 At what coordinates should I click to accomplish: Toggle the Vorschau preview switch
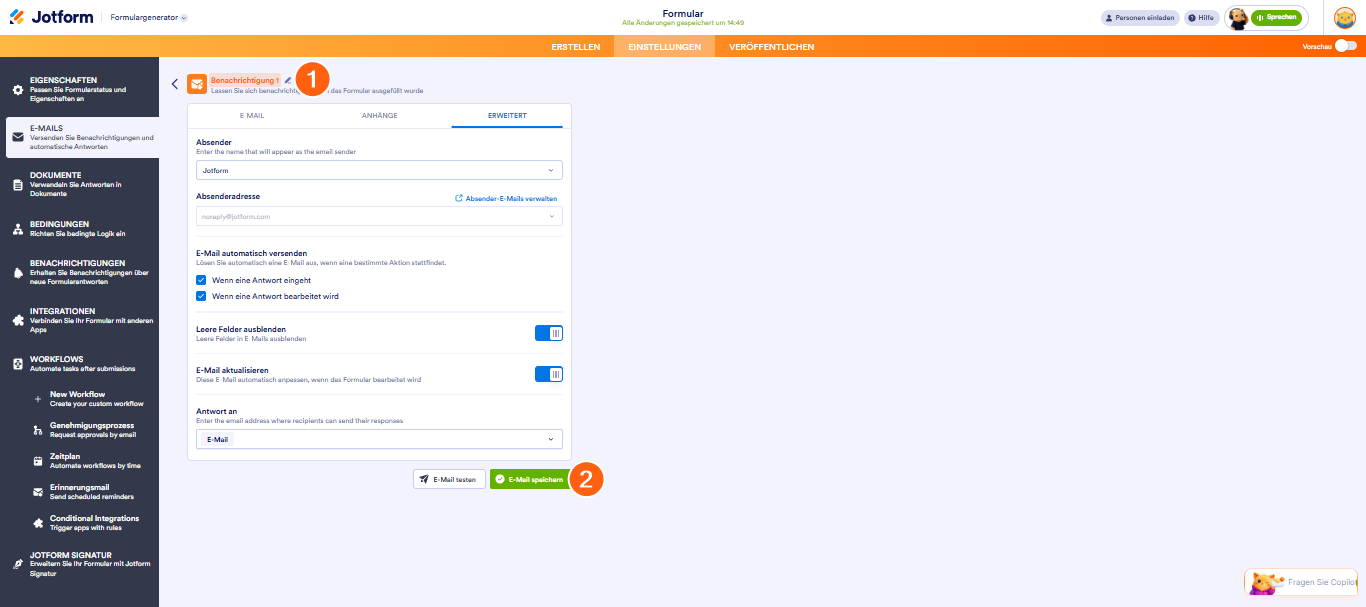click(1346, 46)
